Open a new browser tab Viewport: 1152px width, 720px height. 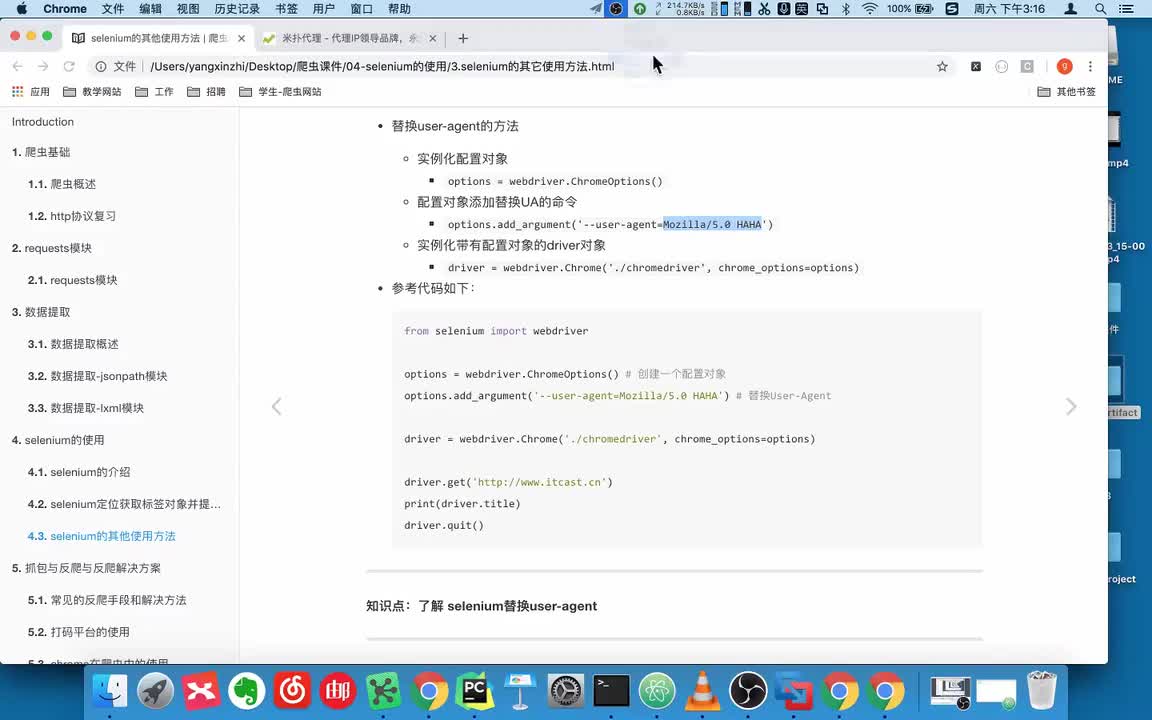pyautogui.click(x=463, y=38)
